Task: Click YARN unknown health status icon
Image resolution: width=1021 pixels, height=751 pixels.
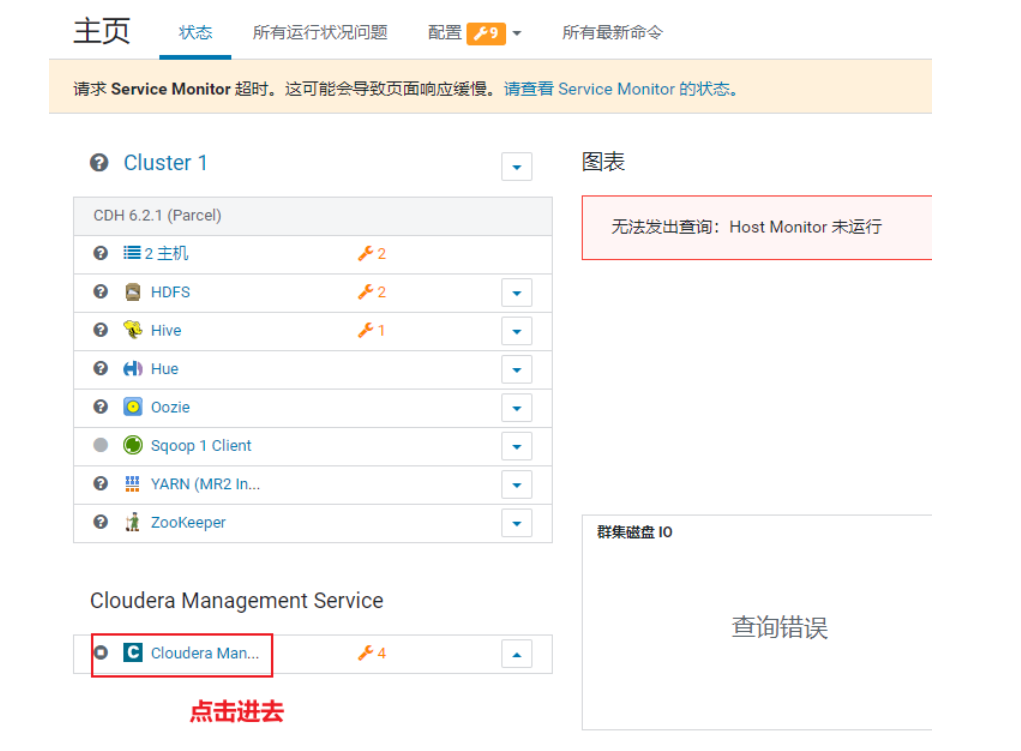Action: click(x=100, y=483)
